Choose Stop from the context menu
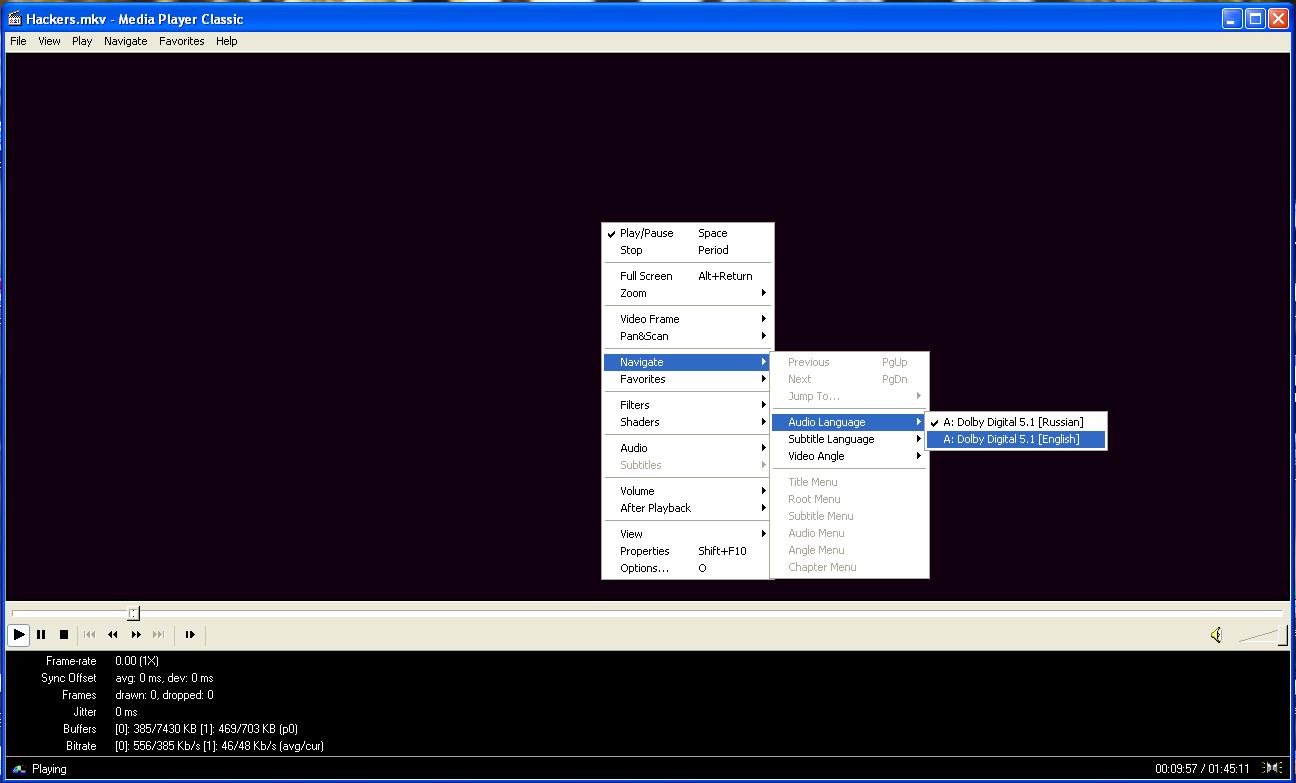Viewport: 1296px width, 783px height. [688, 250]
